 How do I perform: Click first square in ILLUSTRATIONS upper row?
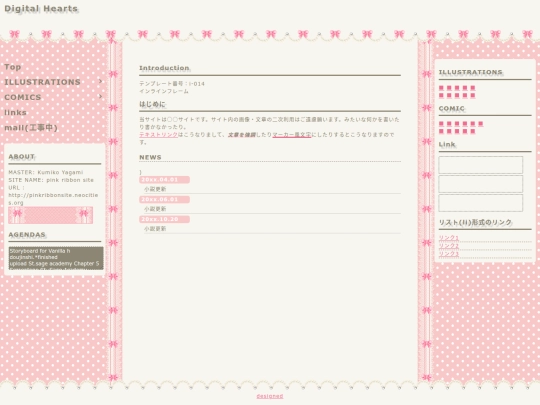[x=441, y=88]
